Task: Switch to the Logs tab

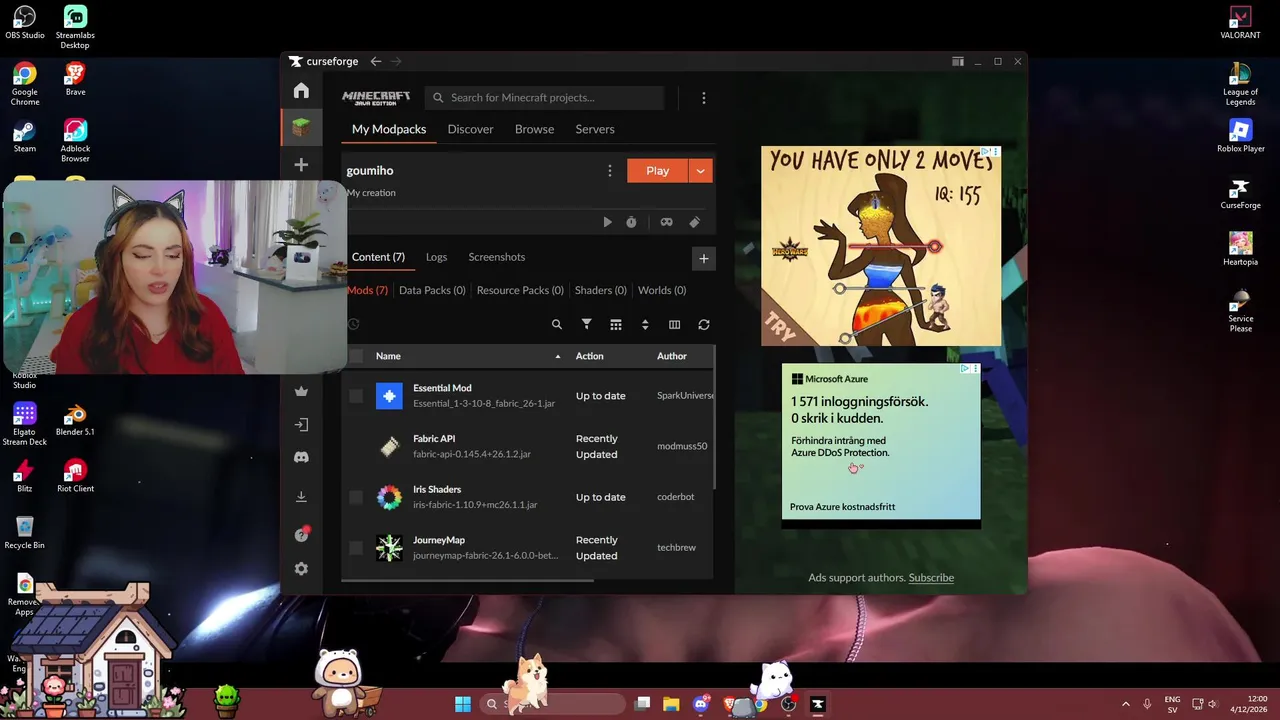Action: click(436, 257)
